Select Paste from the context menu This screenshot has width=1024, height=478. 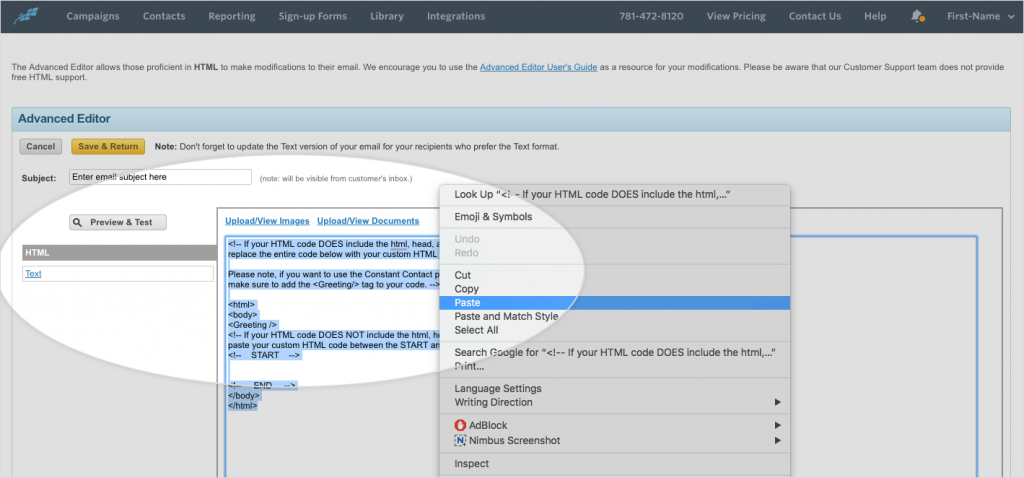(615, 302)
